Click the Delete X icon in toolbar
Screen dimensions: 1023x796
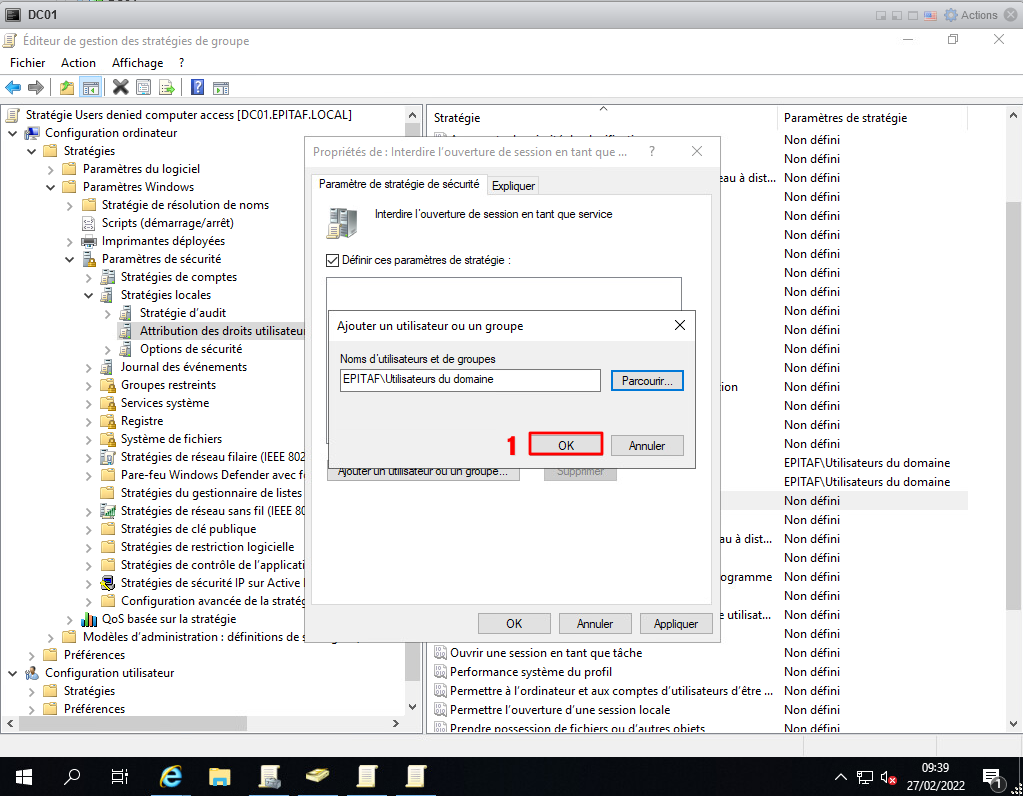(121, 87)
